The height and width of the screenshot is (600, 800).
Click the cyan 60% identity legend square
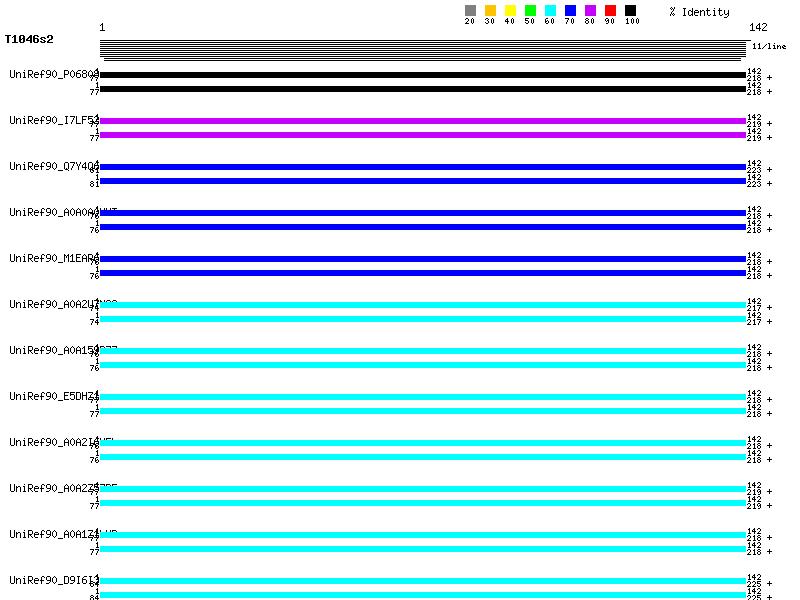[x=550, y=11]
